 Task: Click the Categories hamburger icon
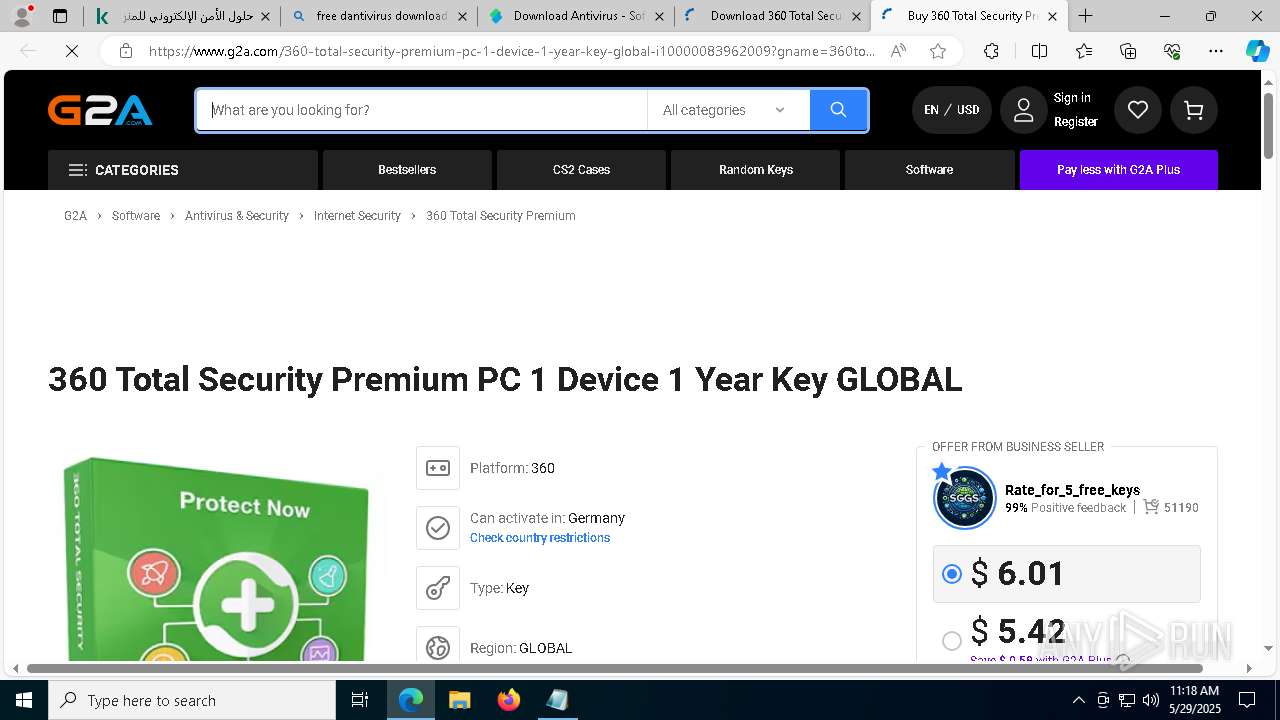(x=77, y=170)
